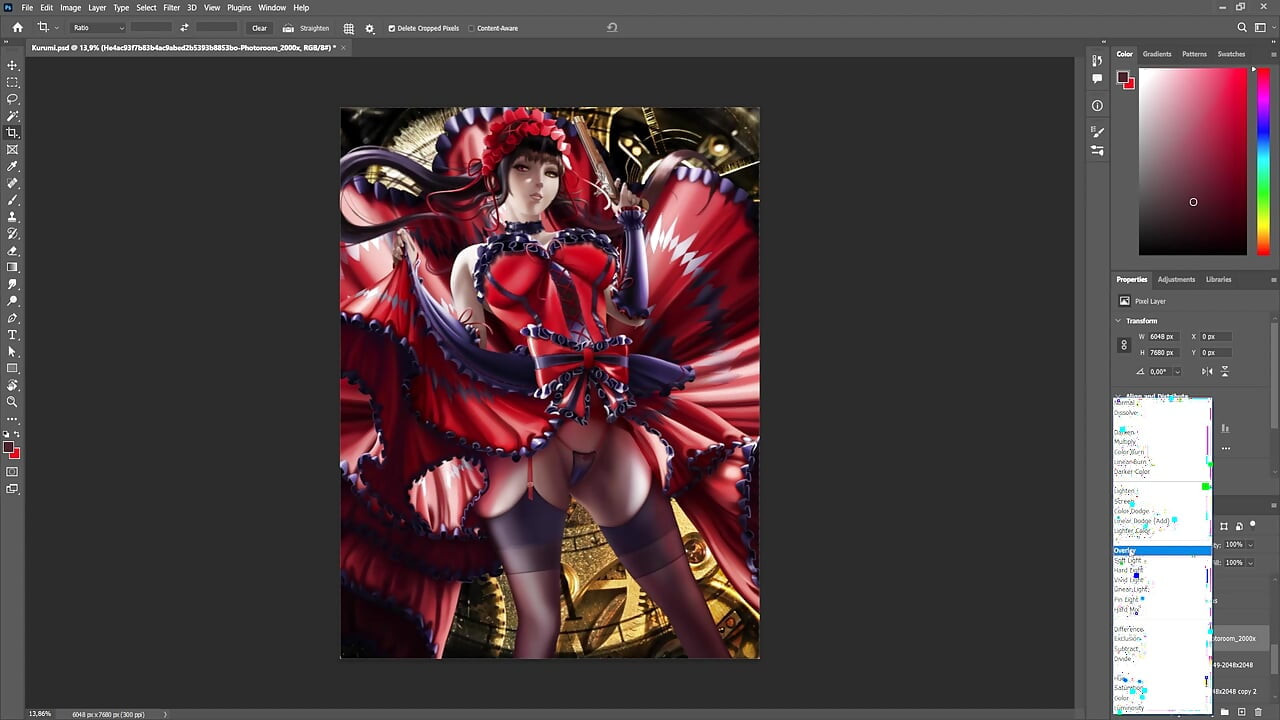Image resolution: width=1280 pixels, height=720 pixels.
Task: Open the rotation angle dropdown
Action: [1177, 371]
